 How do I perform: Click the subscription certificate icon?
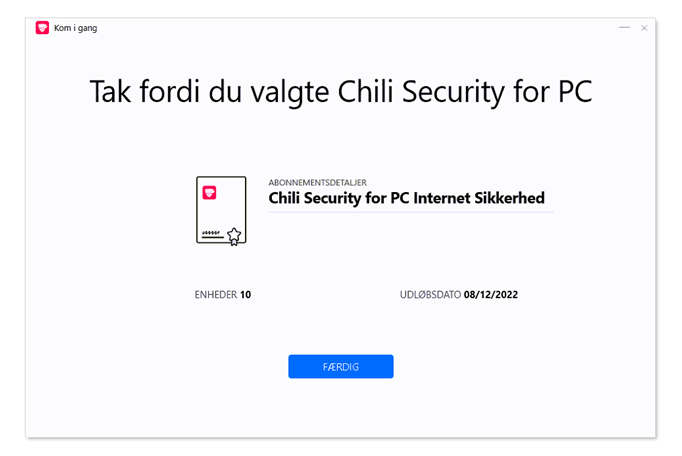tap(221, 211)
